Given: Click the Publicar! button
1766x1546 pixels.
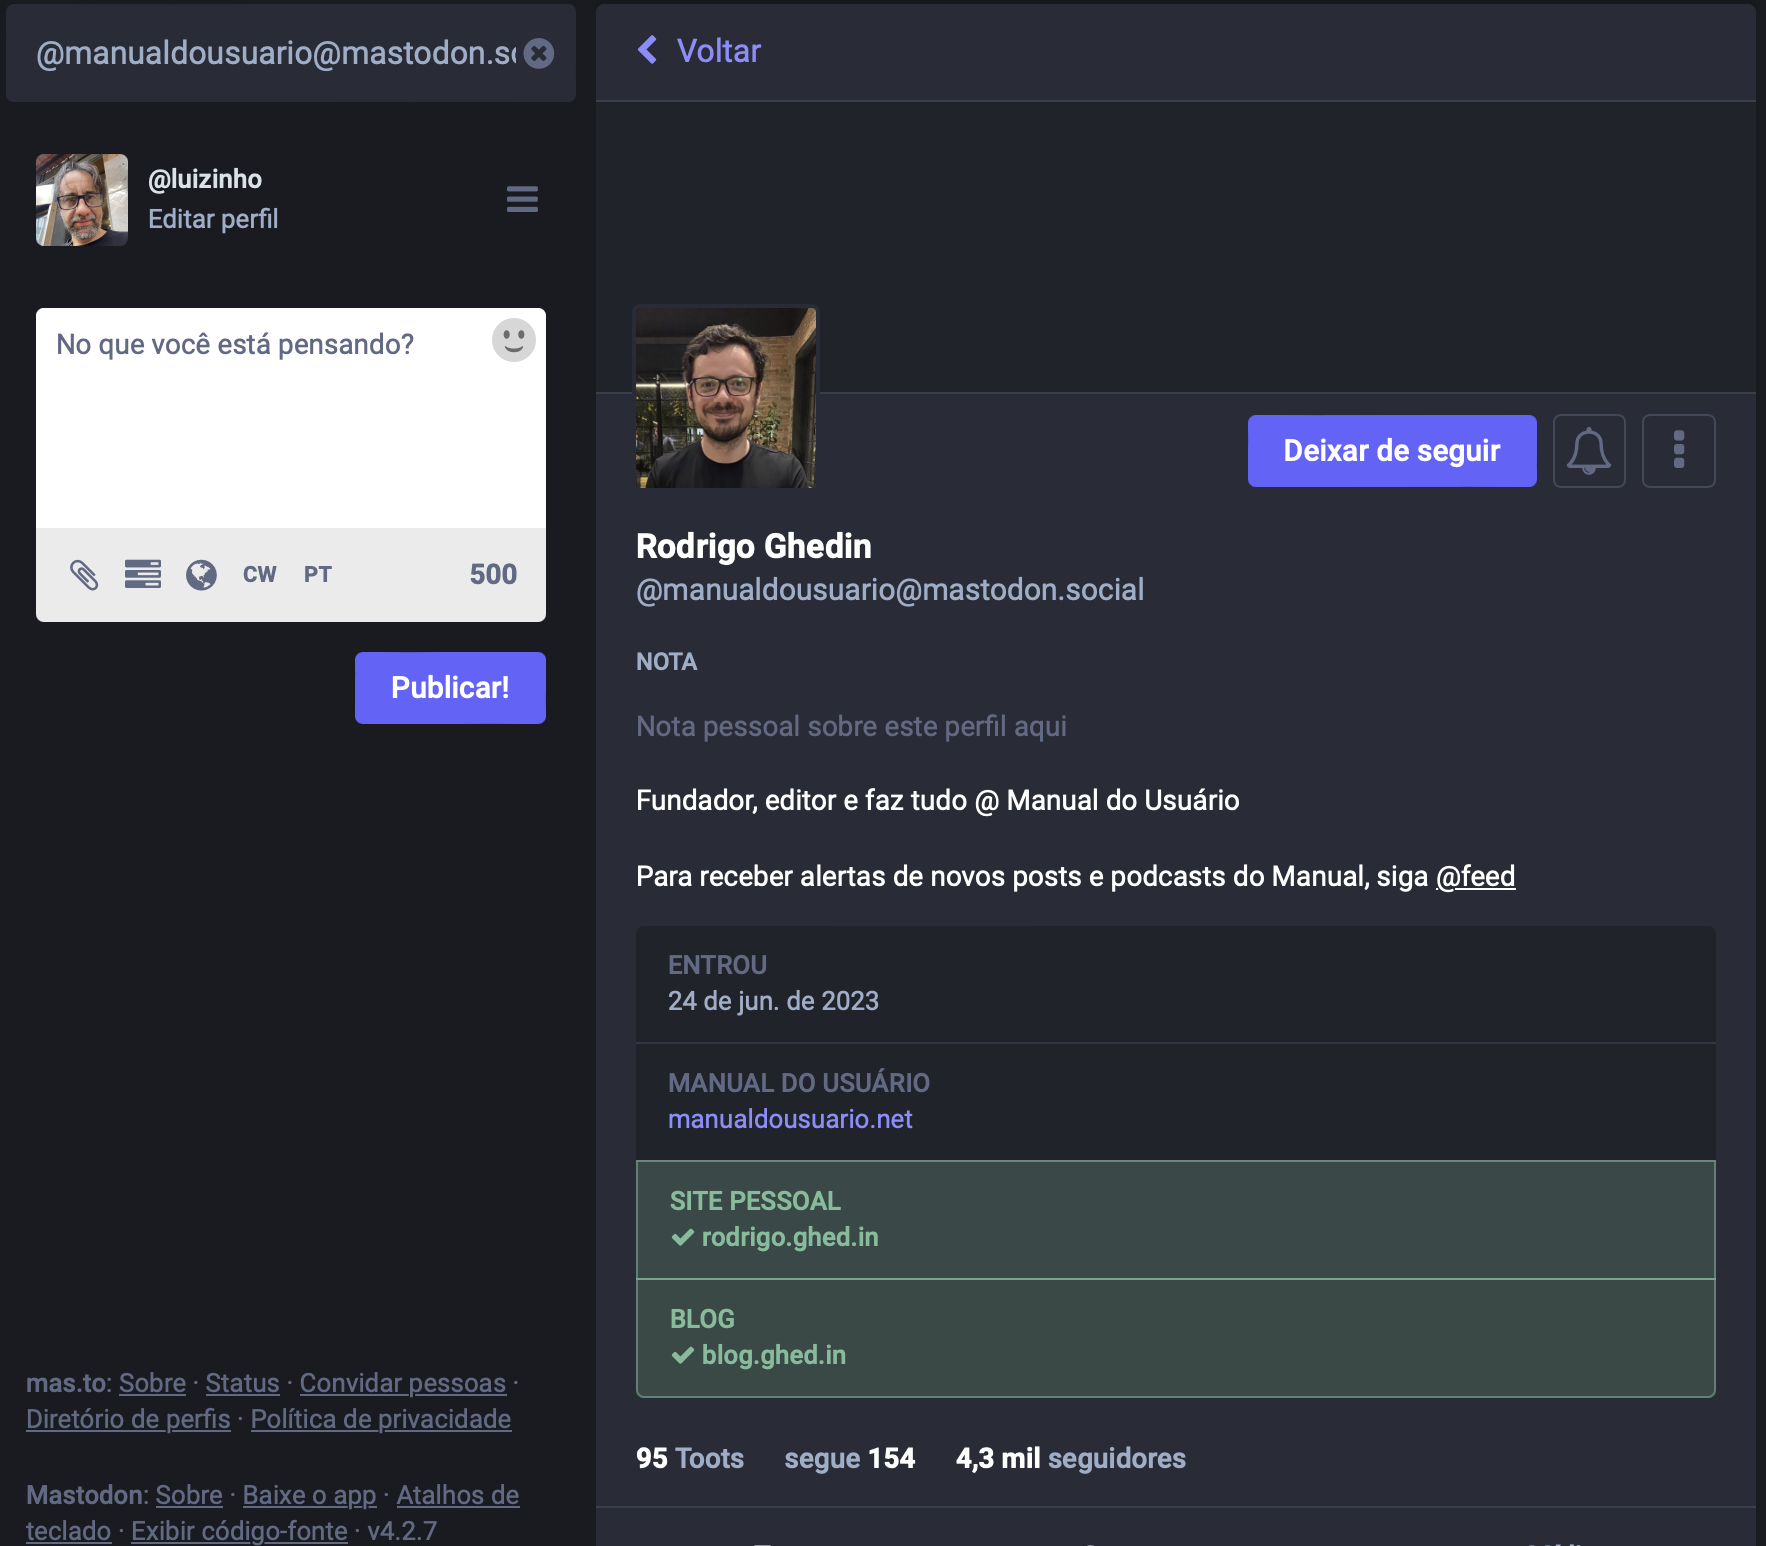Looking at the screenshot, I should [450, 688].
